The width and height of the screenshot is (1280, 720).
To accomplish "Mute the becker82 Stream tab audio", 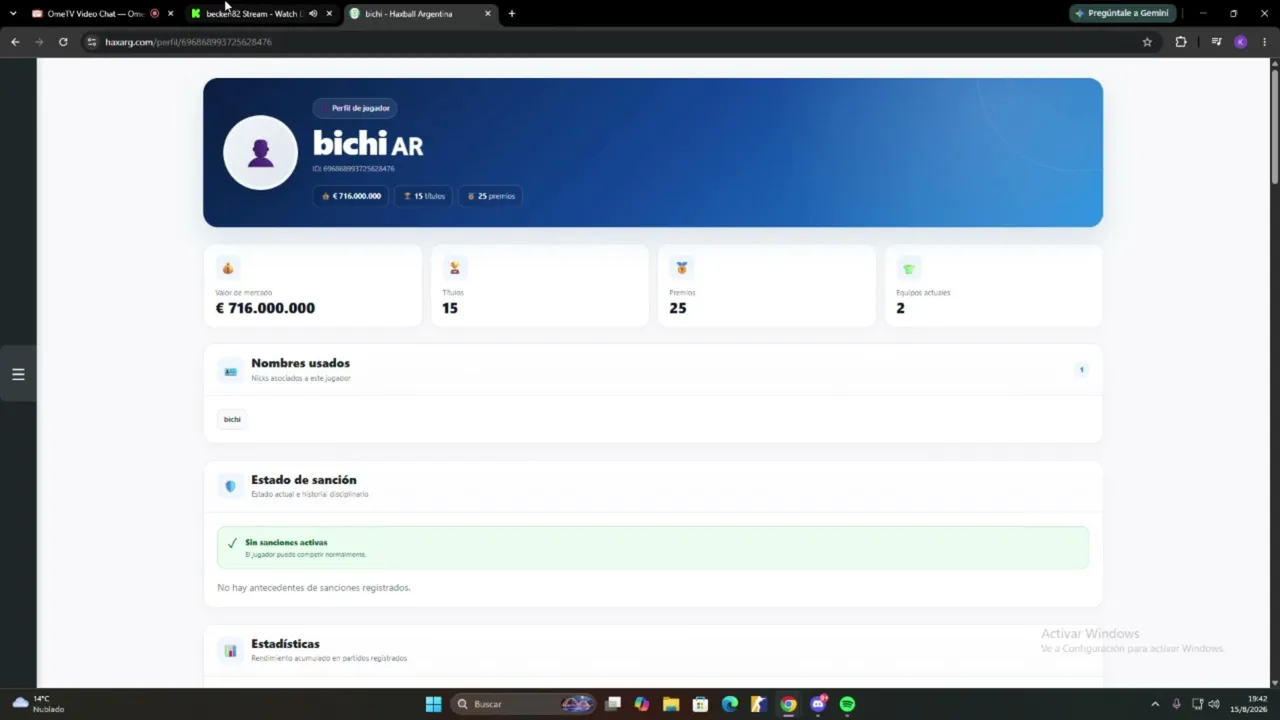I will tap(313, 14).
